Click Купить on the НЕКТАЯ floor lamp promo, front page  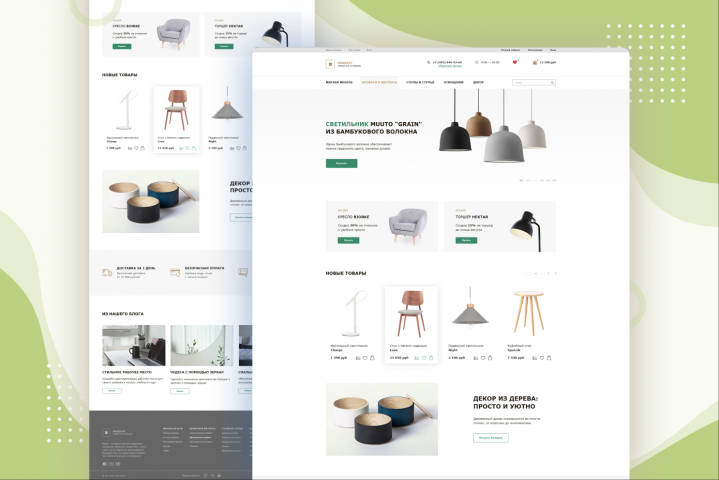click(466, 240)
